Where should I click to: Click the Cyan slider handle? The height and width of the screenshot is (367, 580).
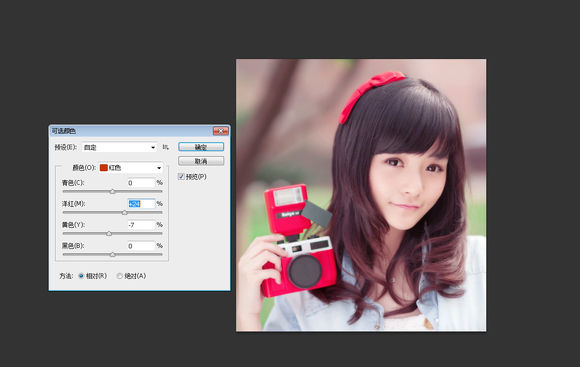point(112,191)
